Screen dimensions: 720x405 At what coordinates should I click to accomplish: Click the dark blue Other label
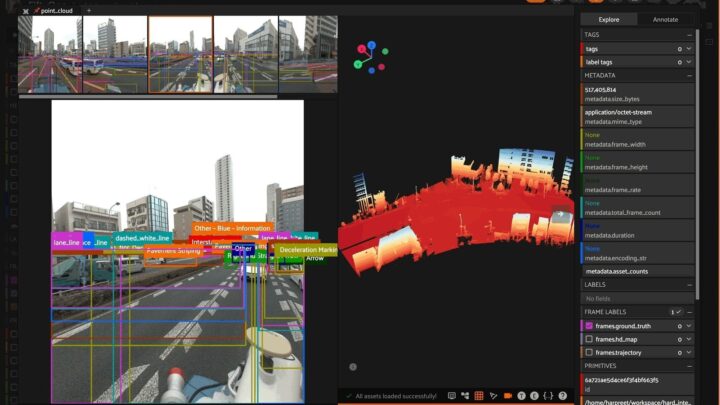click(x=243, y=248)
